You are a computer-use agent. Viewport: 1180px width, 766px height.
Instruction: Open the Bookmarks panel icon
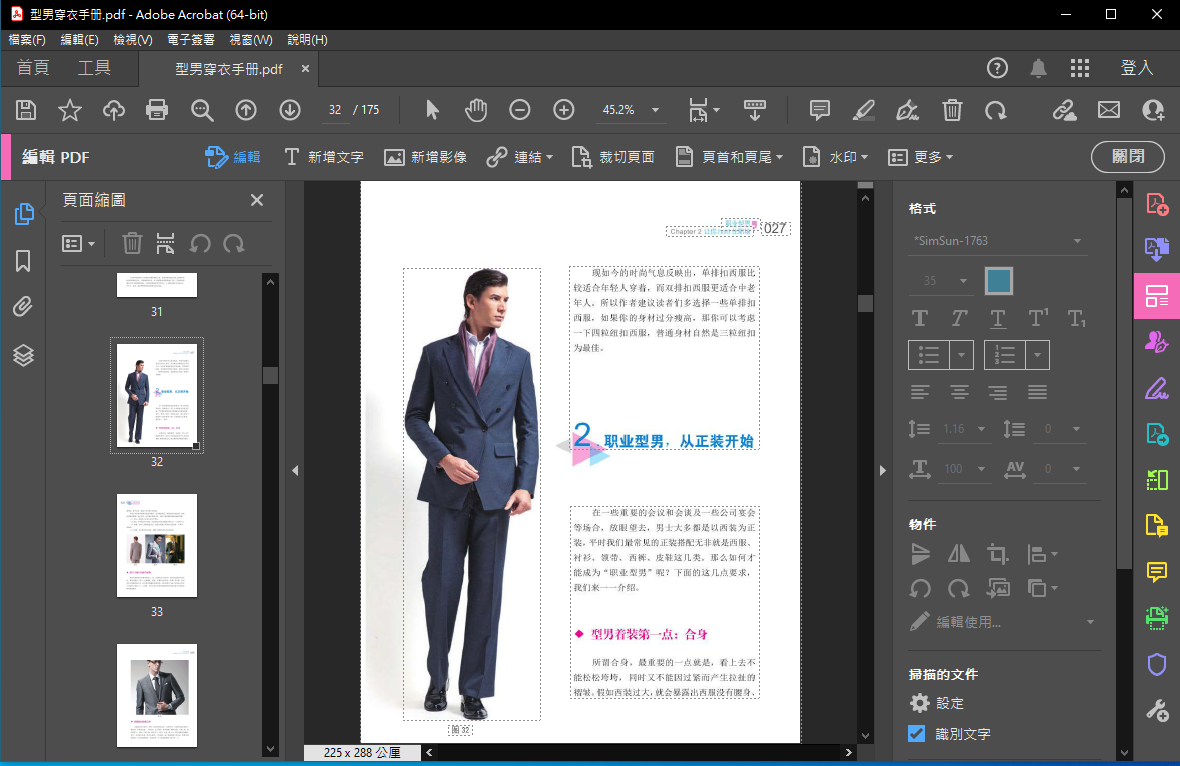(x=24, y=261)
